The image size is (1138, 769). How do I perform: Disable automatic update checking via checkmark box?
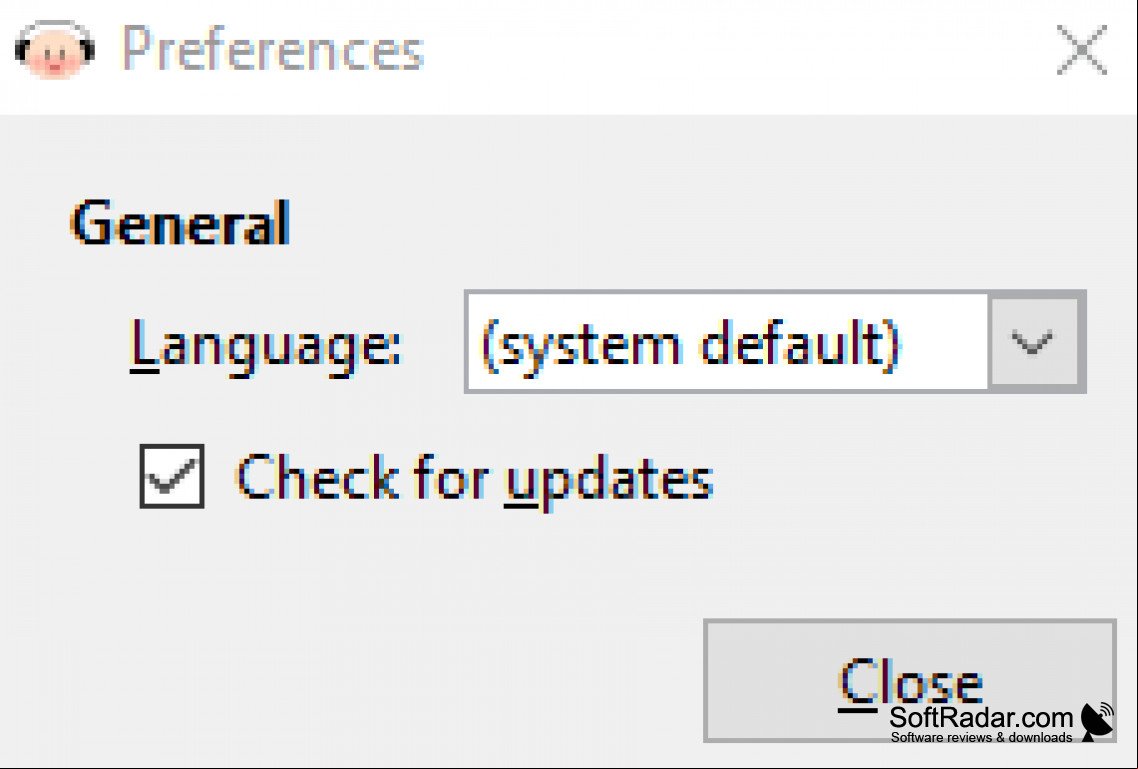click(x=172, y=476)
